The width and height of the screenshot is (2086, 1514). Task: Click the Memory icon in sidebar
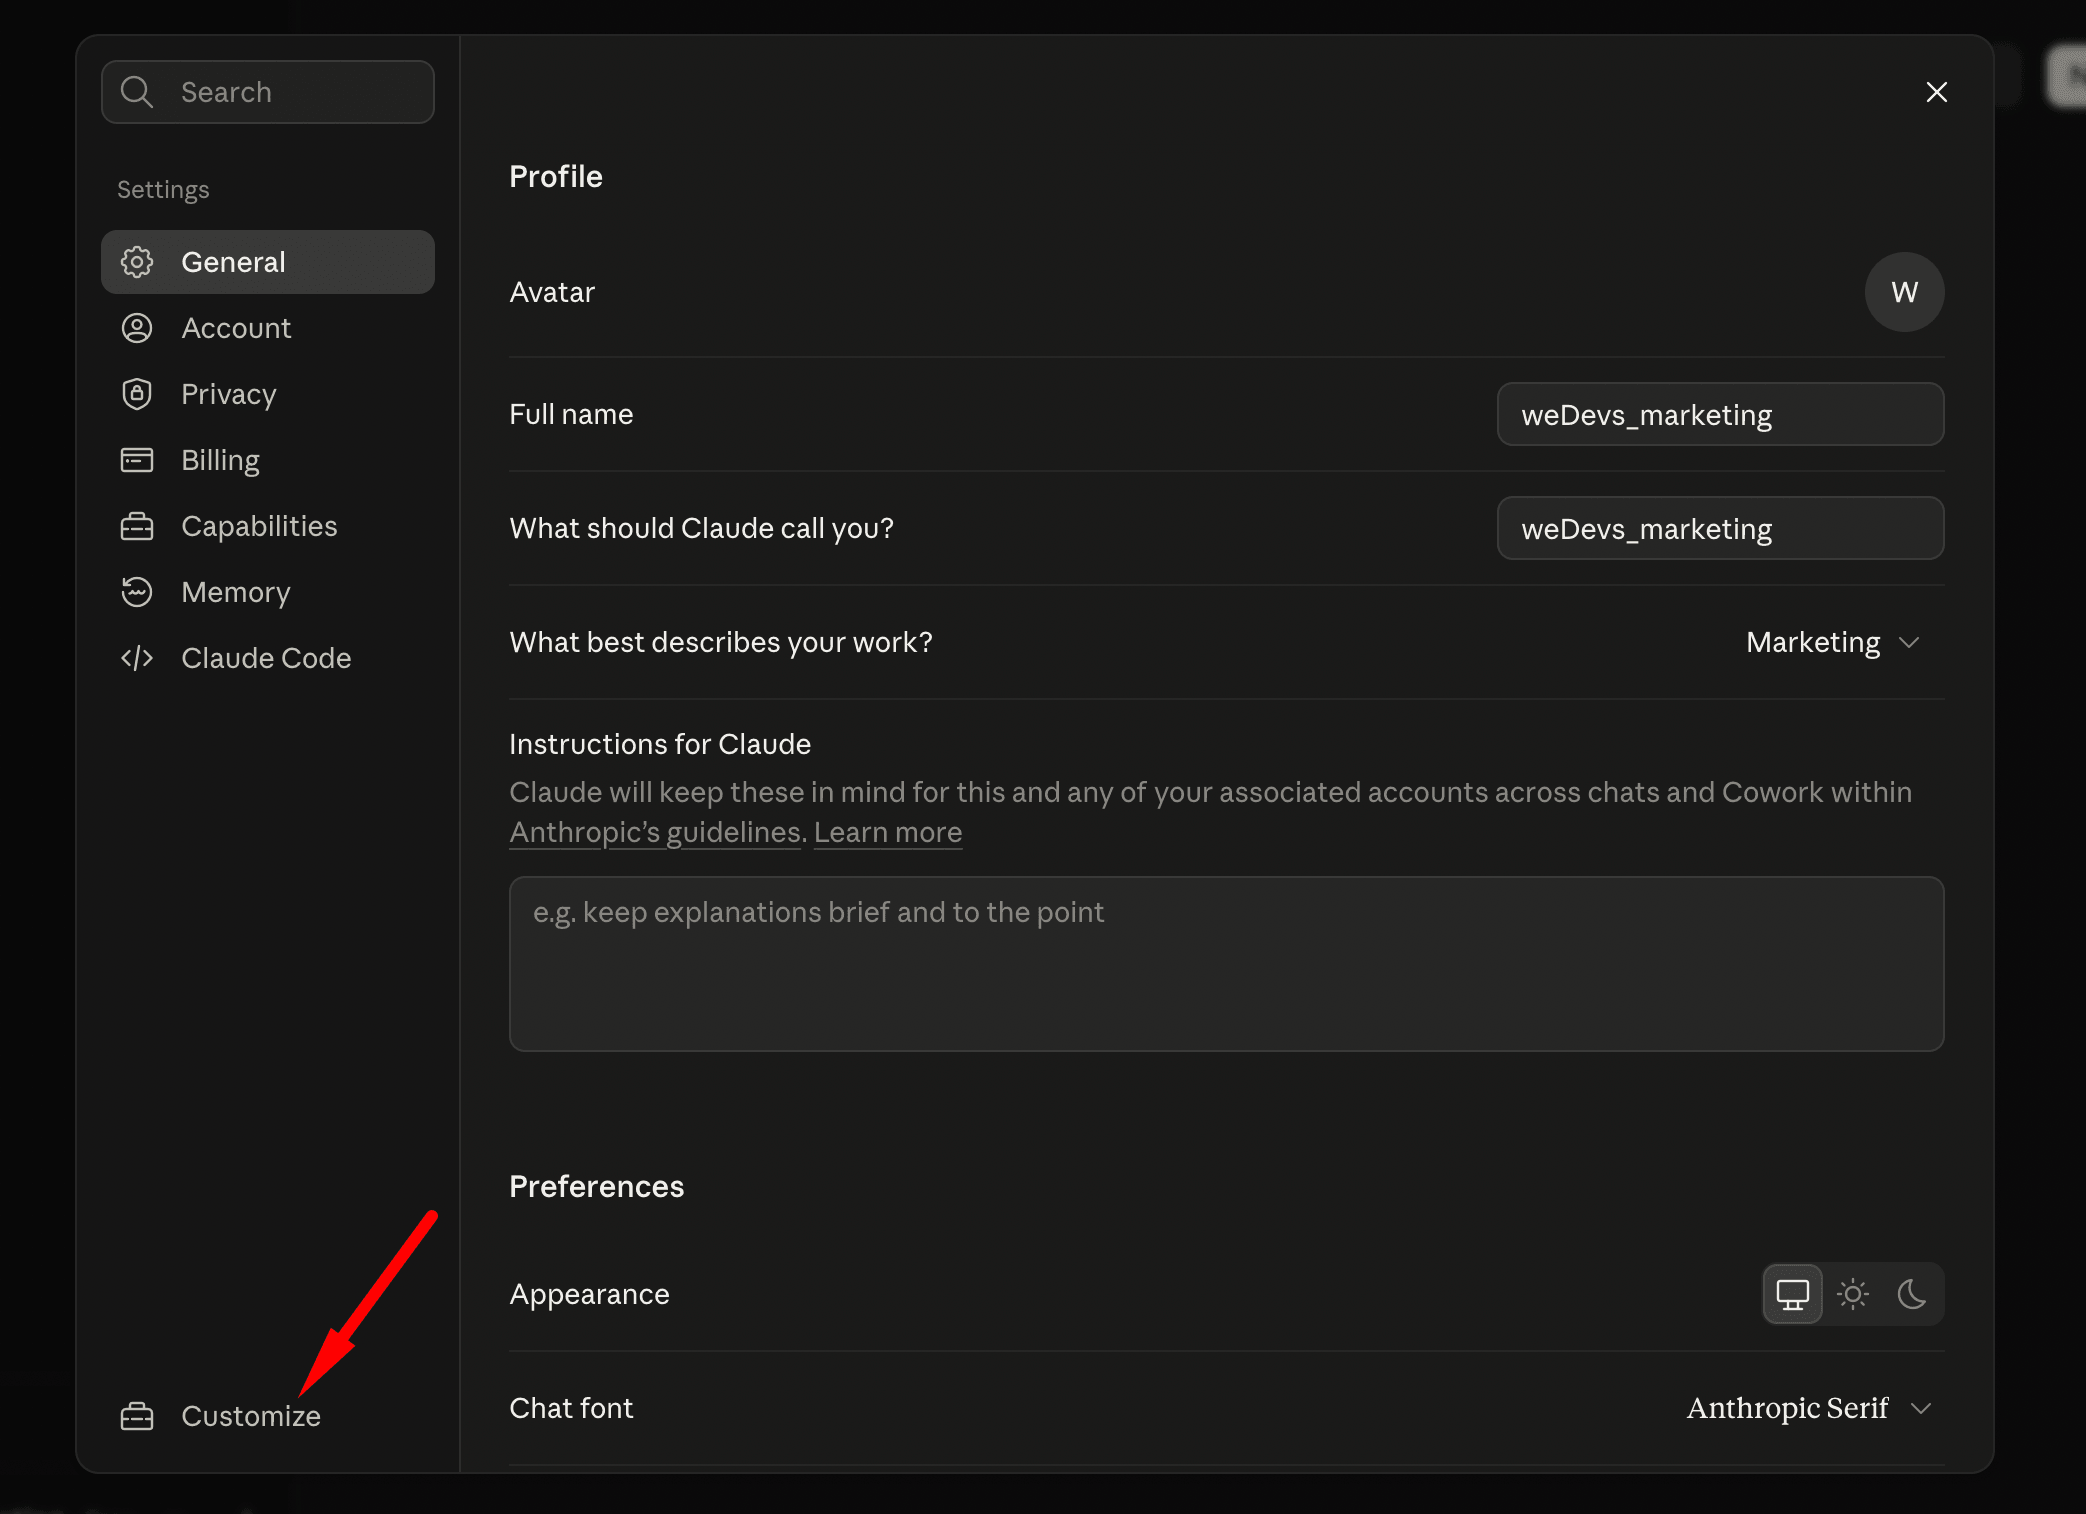click(137, 592)
